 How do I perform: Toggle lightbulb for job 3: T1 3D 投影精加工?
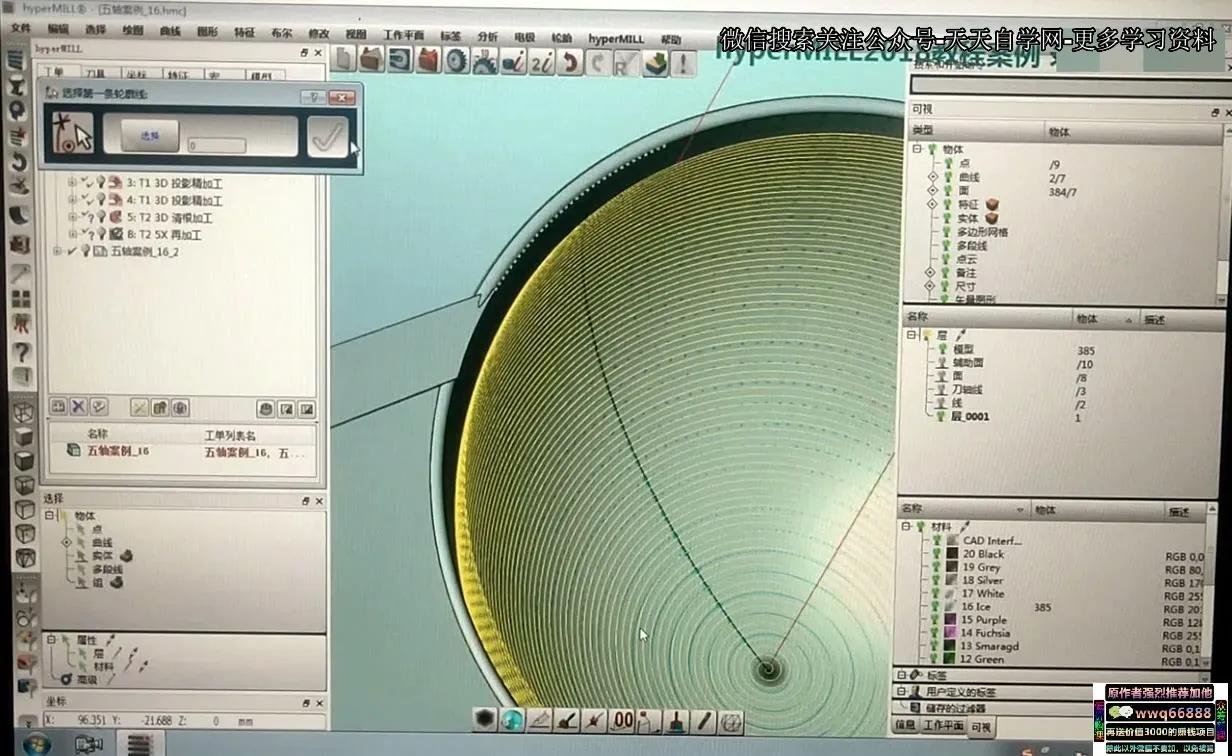coord(101,184)
